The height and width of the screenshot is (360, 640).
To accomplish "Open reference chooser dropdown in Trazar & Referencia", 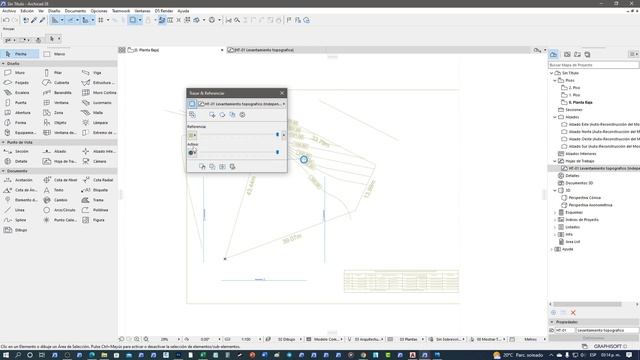I will 284,104.
